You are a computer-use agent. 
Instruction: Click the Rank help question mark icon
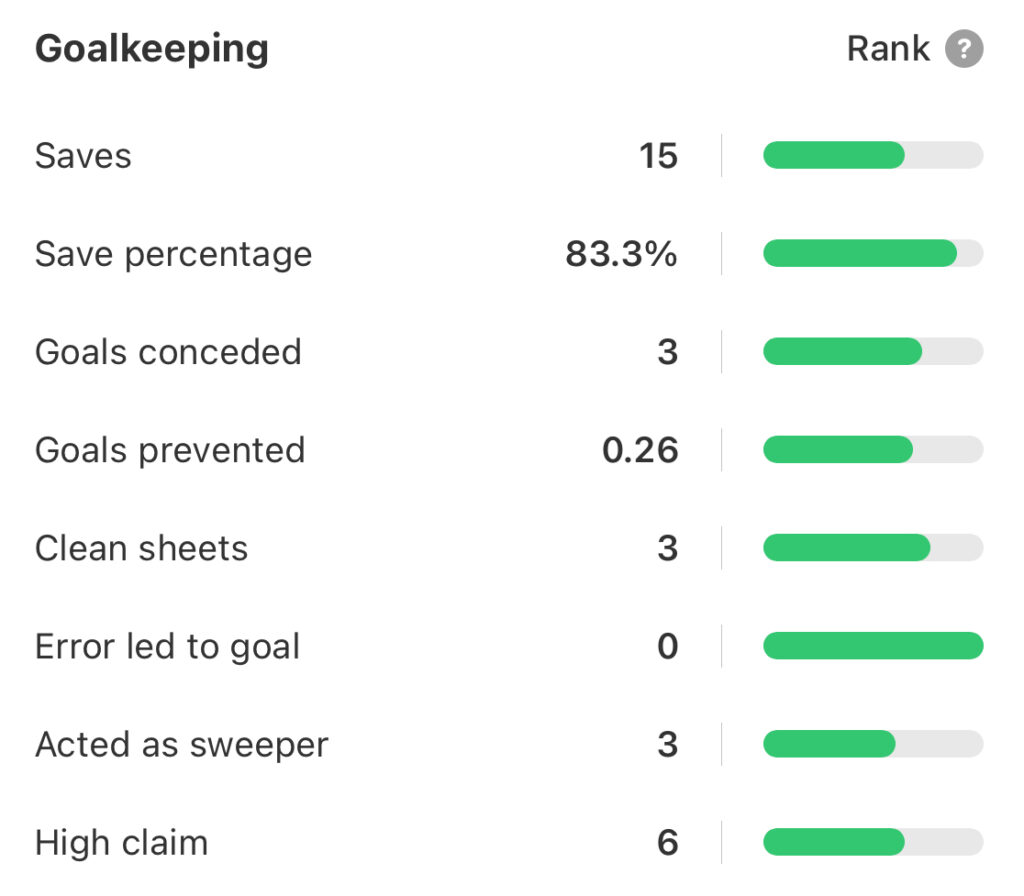965,49
